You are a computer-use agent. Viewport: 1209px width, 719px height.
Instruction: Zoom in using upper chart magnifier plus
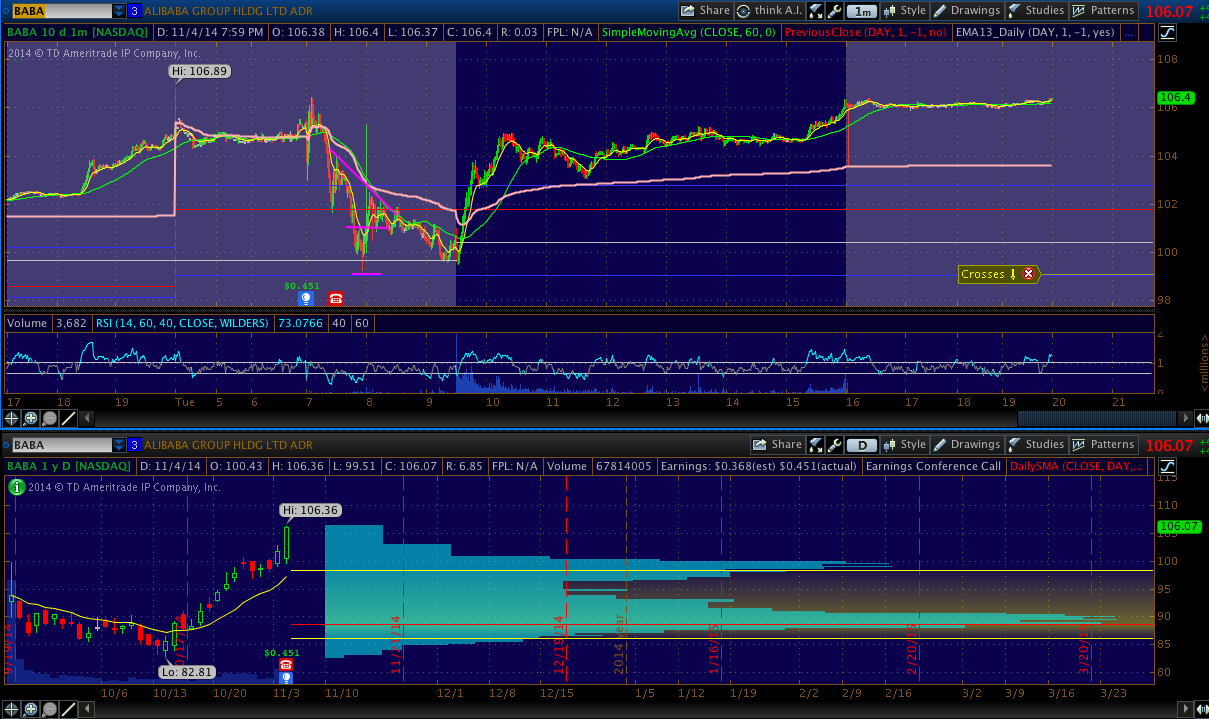(x=31, y=419)
